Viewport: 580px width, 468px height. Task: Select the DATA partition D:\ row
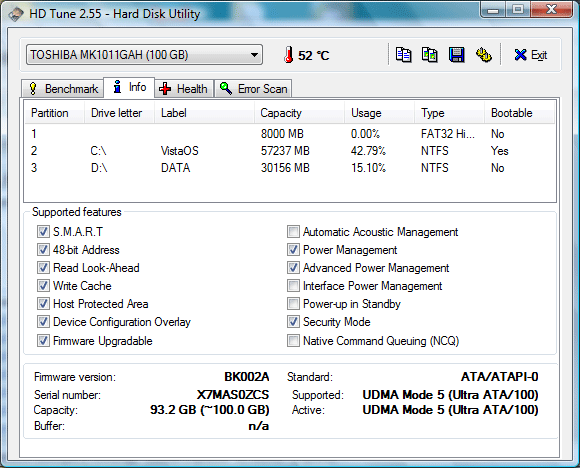pos(290,168)
